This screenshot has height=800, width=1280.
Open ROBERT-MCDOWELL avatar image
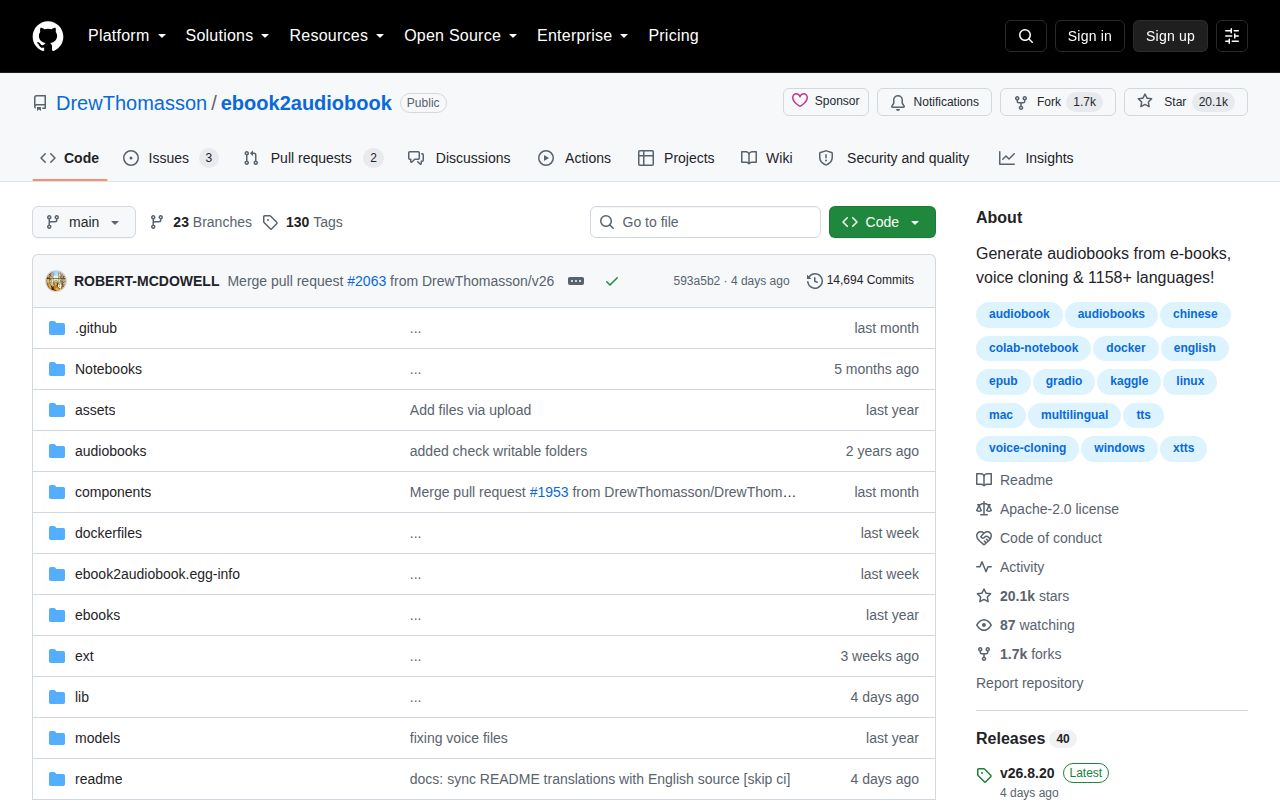[x=56, y=281]
